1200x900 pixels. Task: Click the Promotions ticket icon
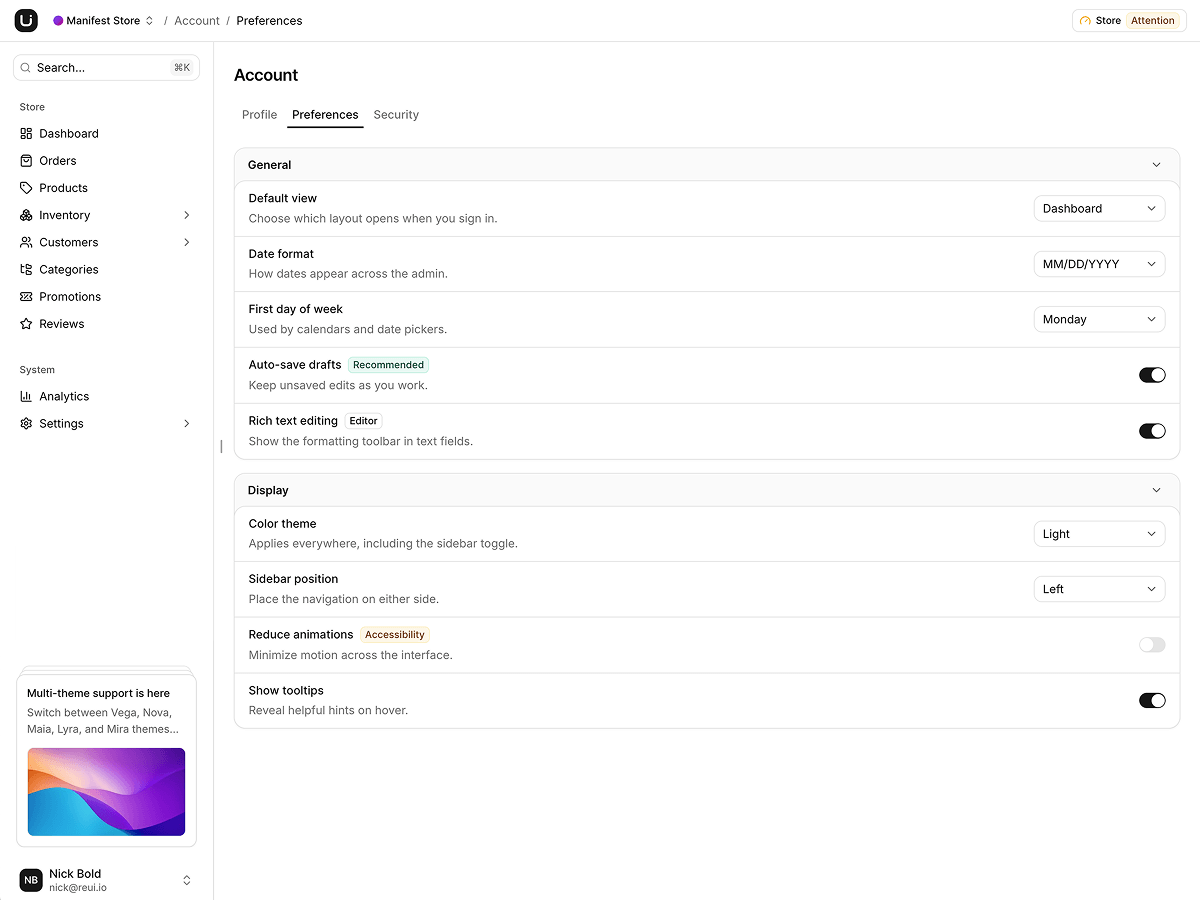point(26,296)
